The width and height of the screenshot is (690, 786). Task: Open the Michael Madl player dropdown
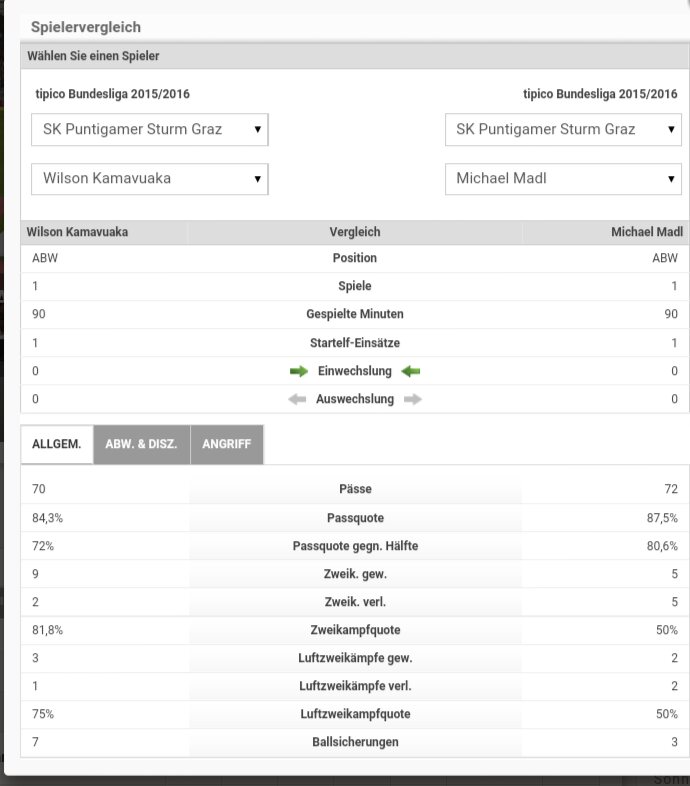pos(563,179)
